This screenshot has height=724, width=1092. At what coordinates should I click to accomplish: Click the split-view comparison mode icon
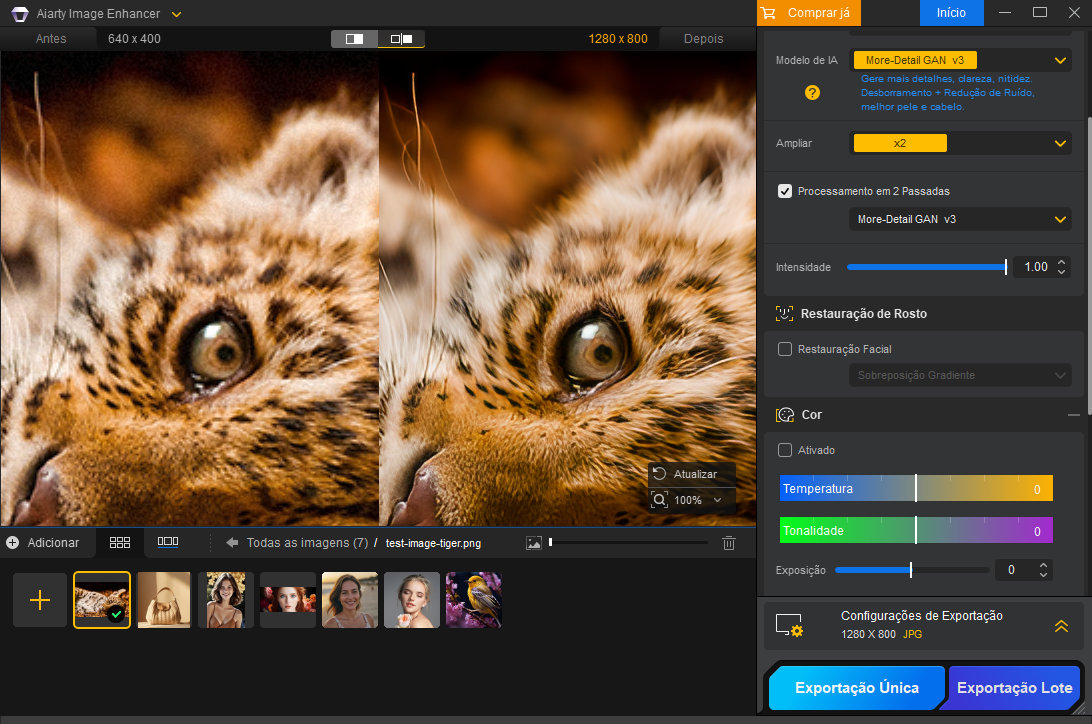click(x=354, y=39)
